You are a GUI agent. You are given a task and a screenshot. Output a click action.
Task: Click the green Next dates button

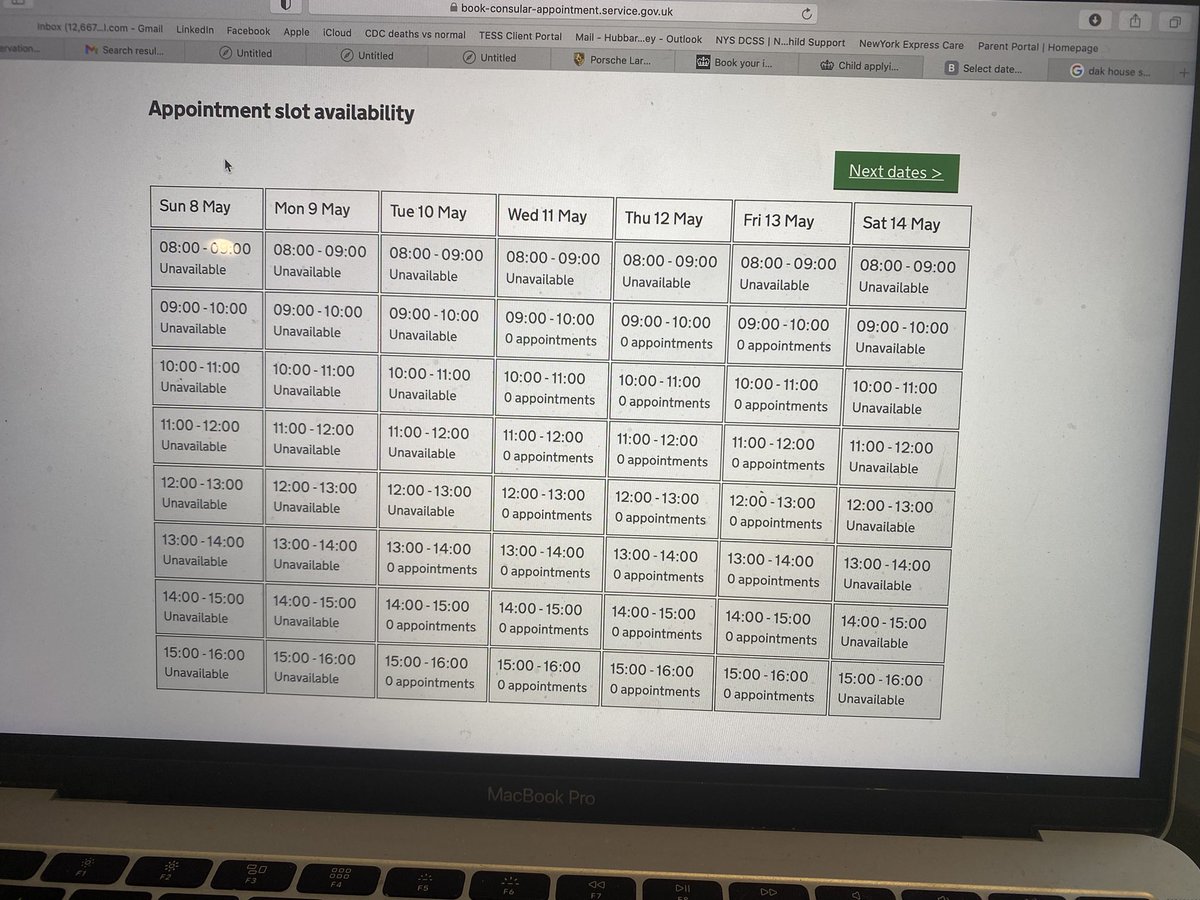[x=896, y=172]
